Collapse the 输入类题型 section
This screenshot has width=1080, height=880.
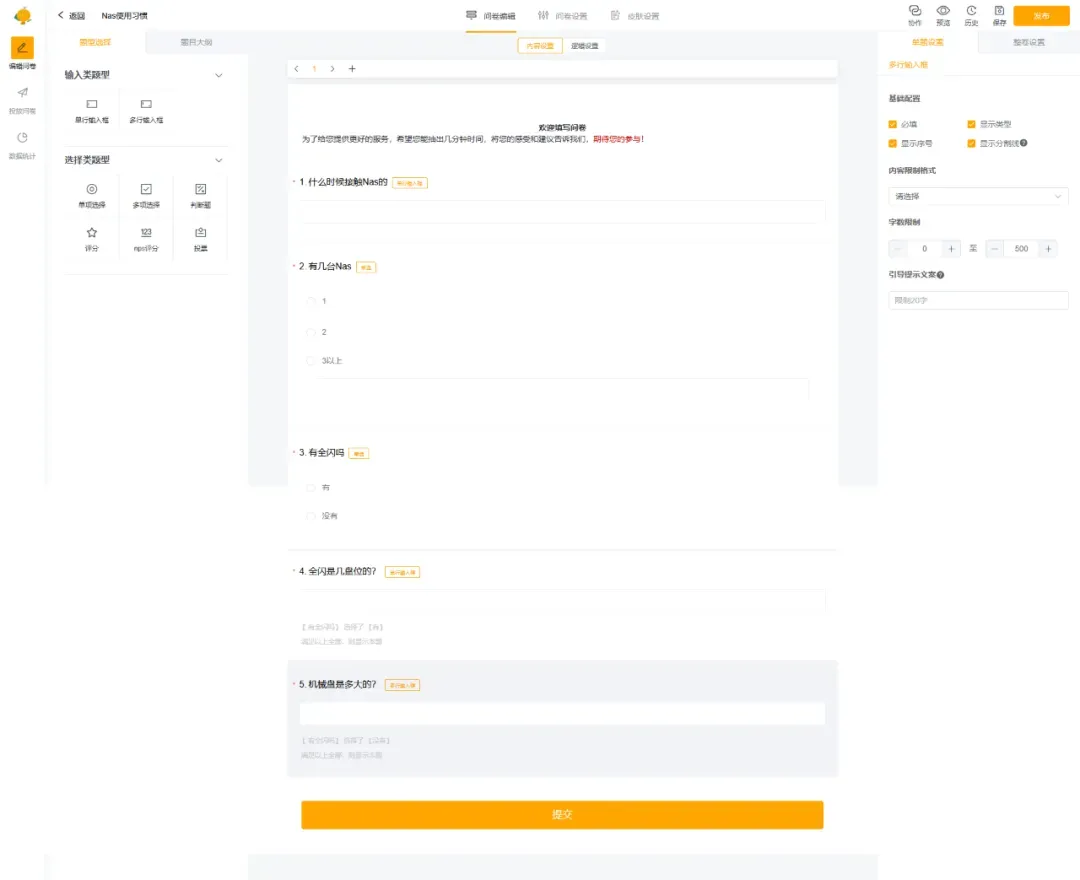[x=219, y=75]
